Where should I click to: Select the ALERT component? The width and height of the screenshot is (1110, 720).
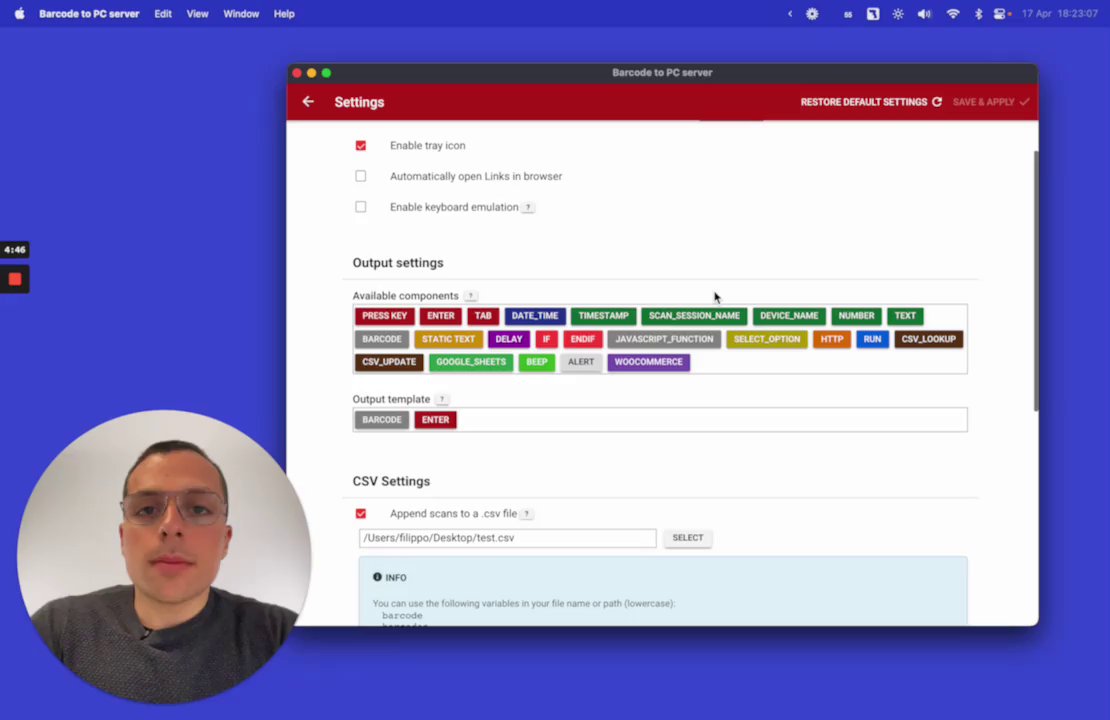pyautogui.click(x=580, y=362)
